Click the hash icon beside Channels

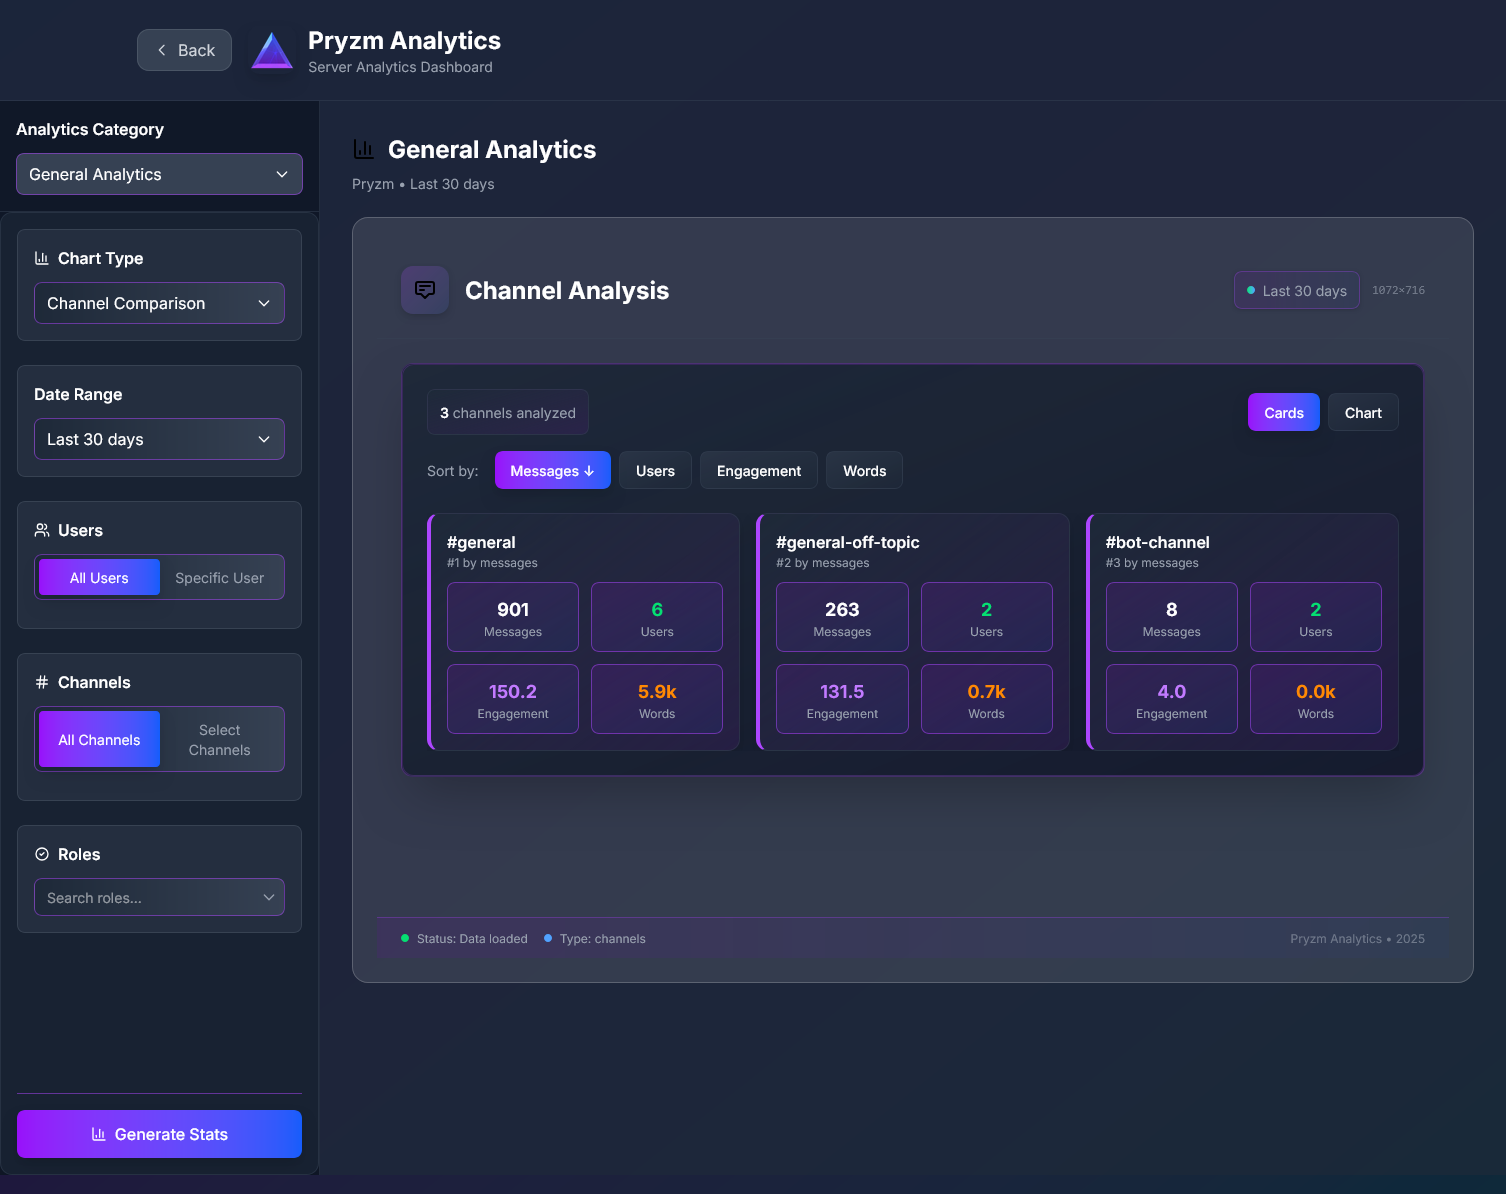pos(41,682)
